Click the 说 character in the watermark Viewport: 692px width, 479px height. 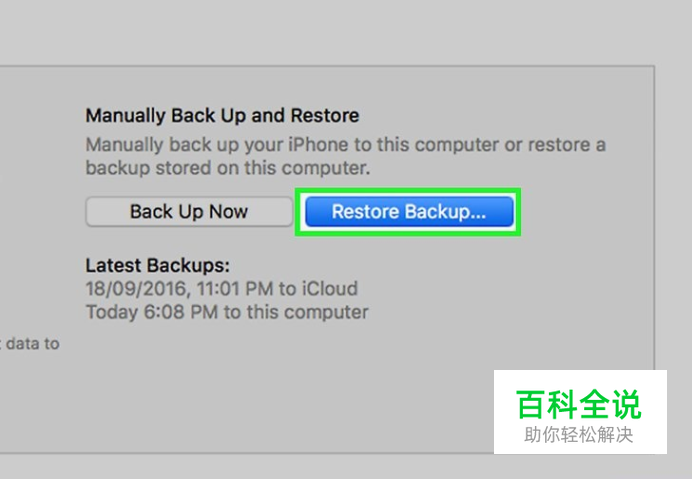[626, 404]
